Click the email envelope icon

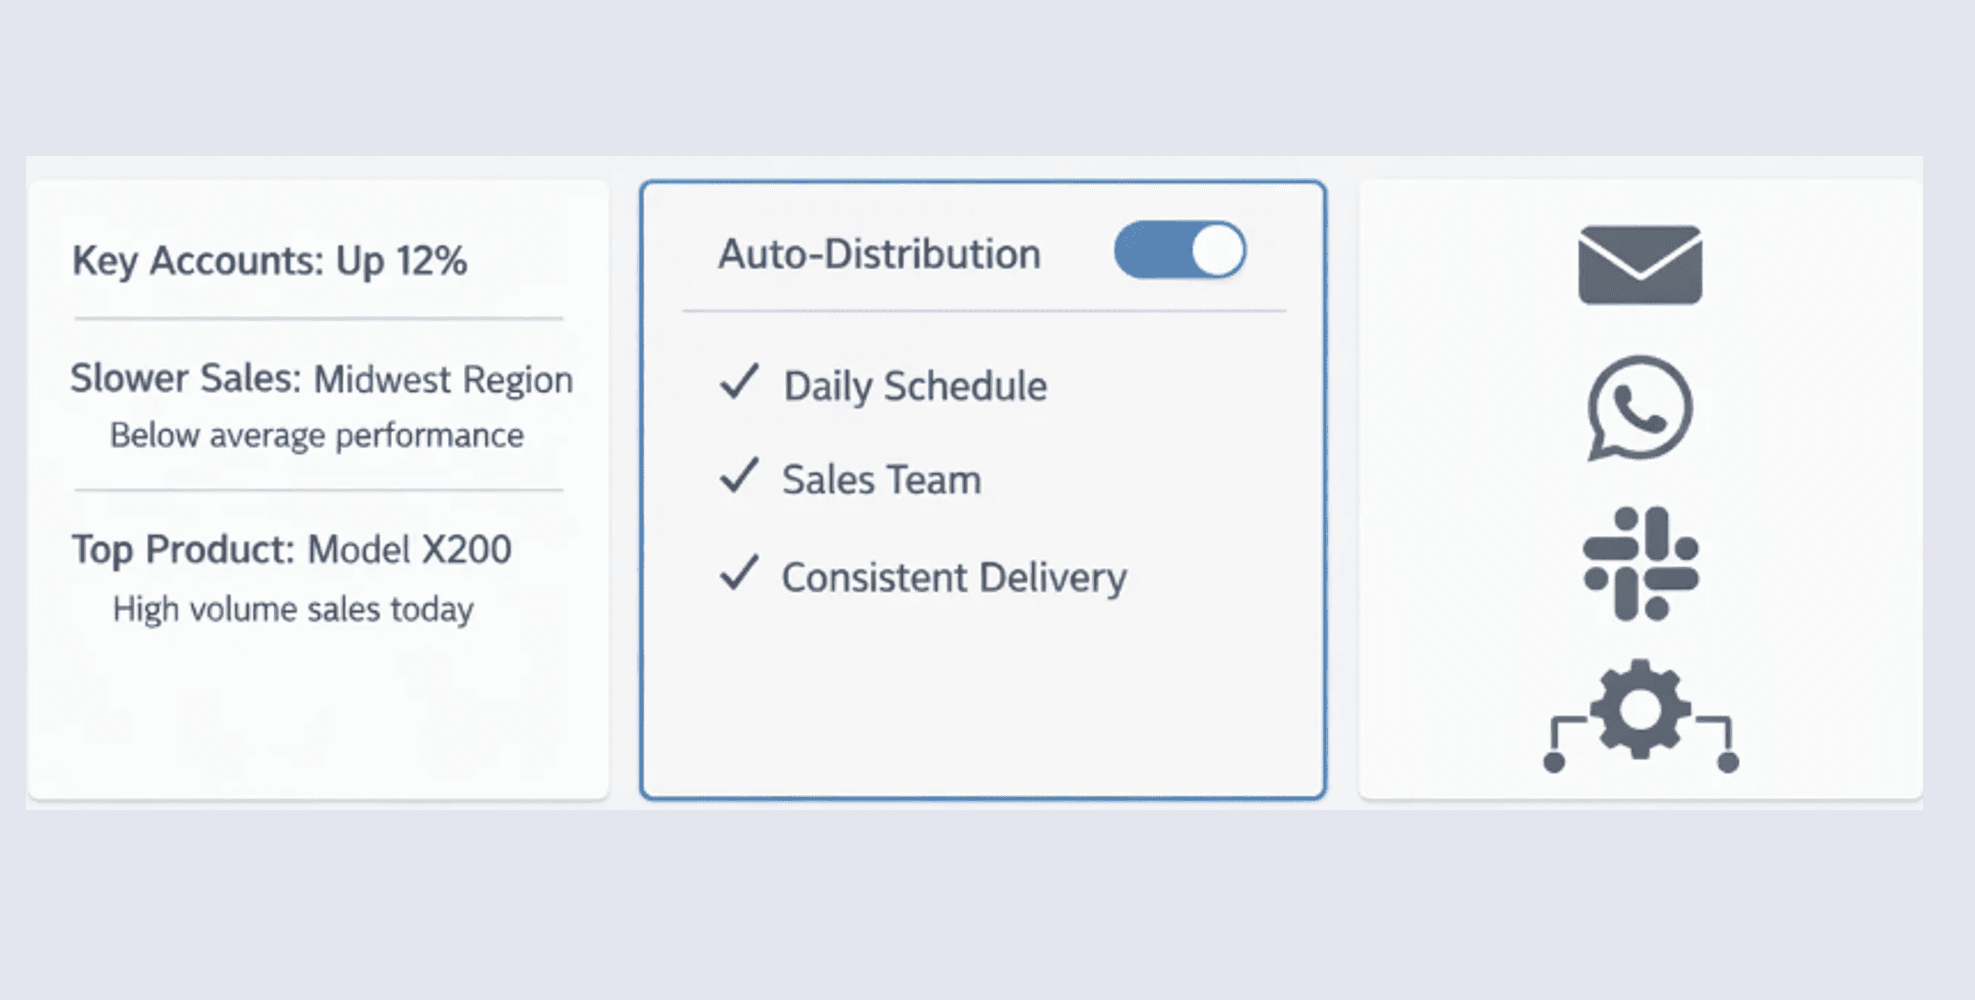tap(1639, 265)
